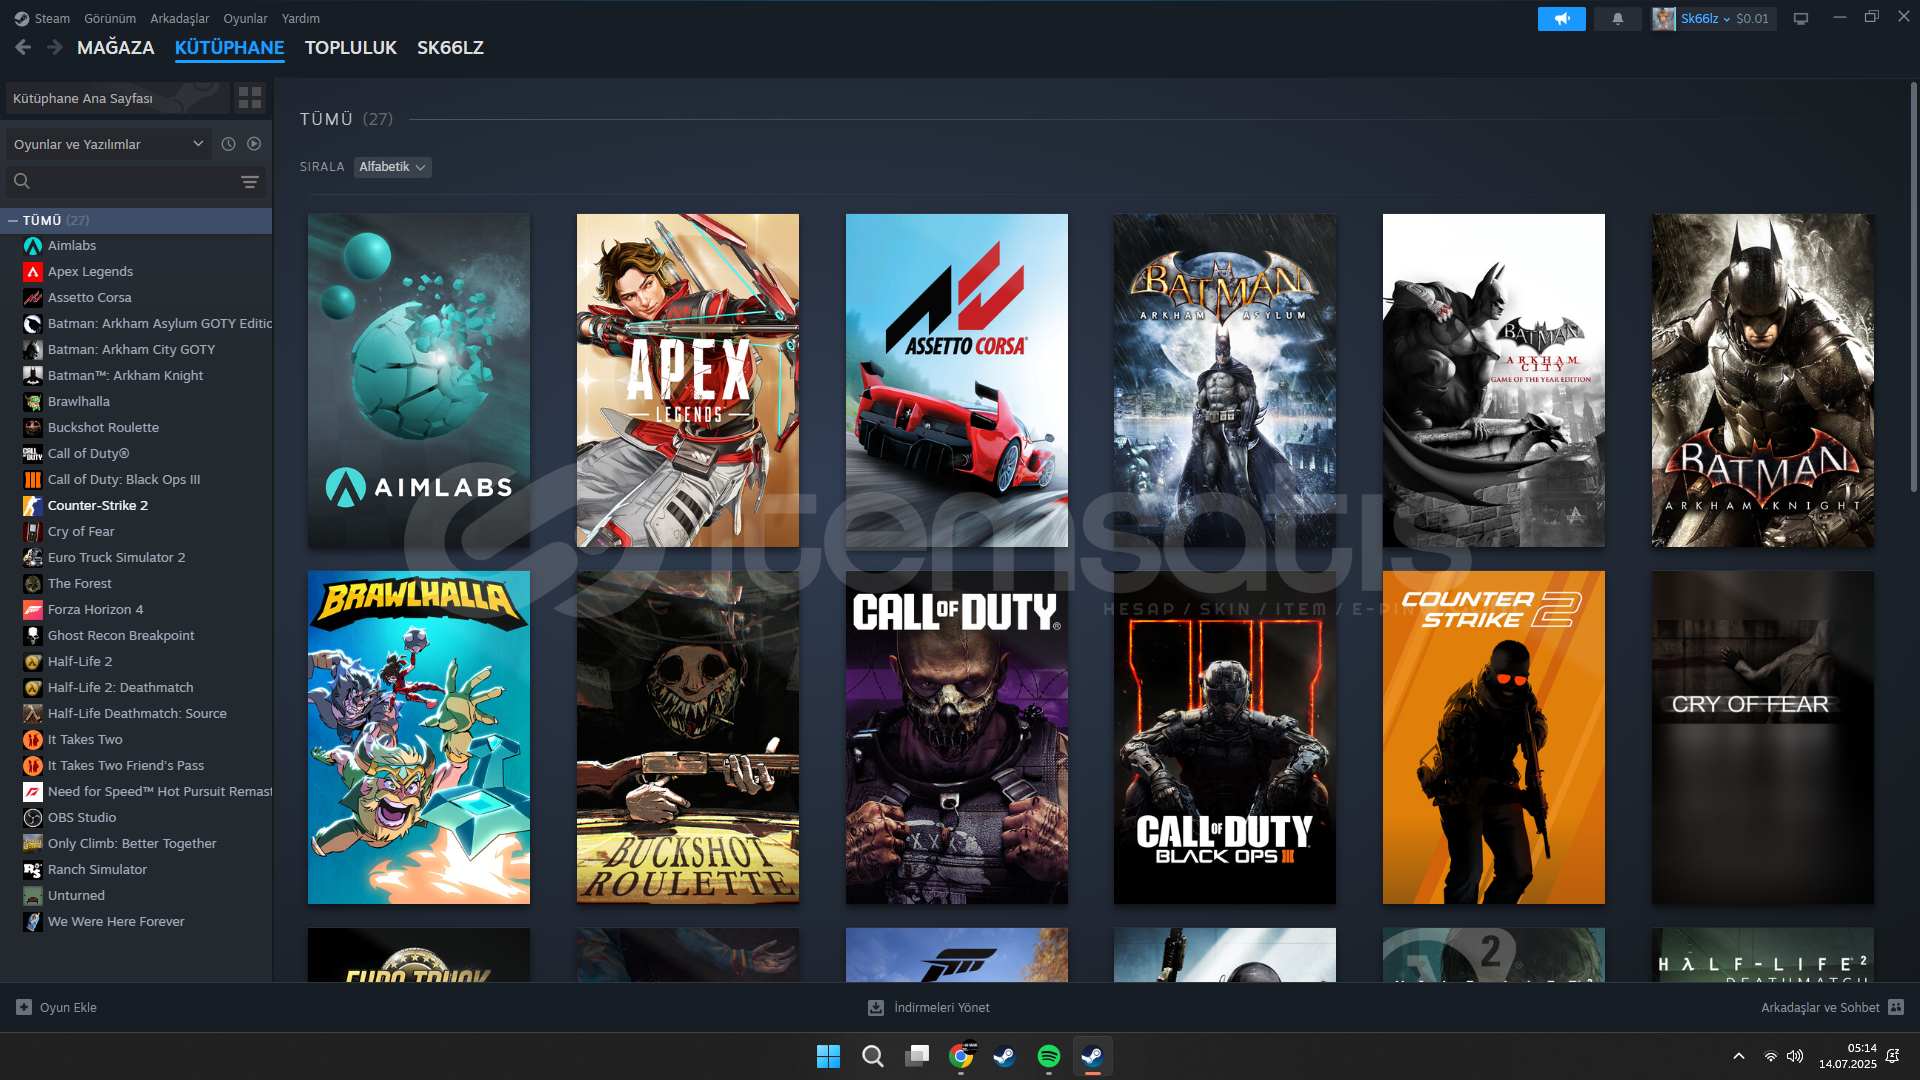Open the Görünüm menu

[110, 19]
